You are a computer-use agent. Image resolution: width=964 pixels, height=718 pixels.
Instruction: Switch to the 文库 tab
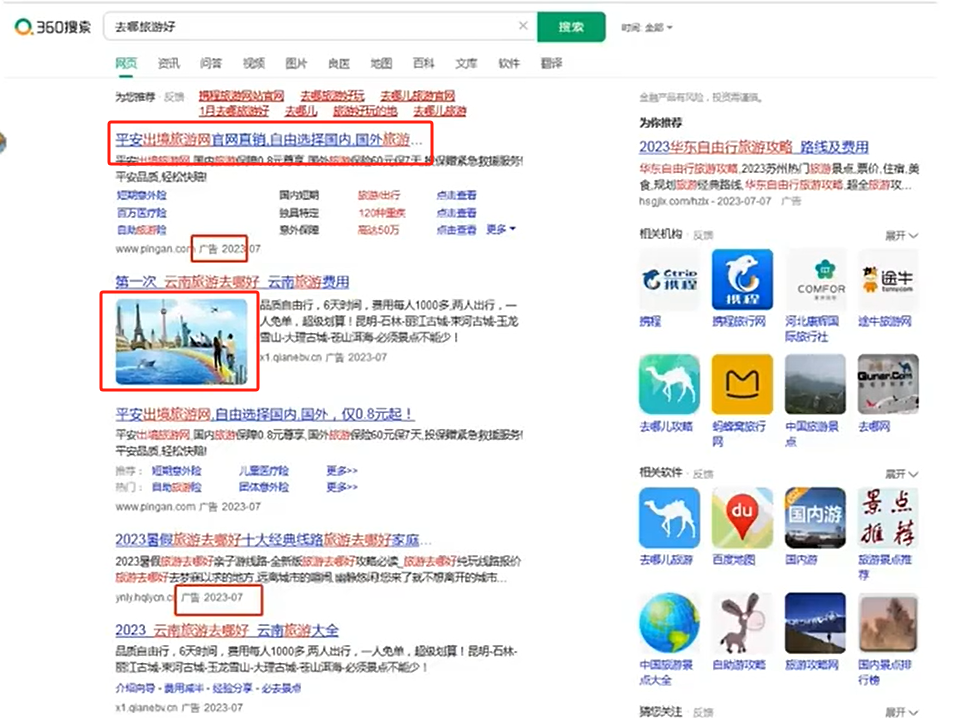point(466,63)
